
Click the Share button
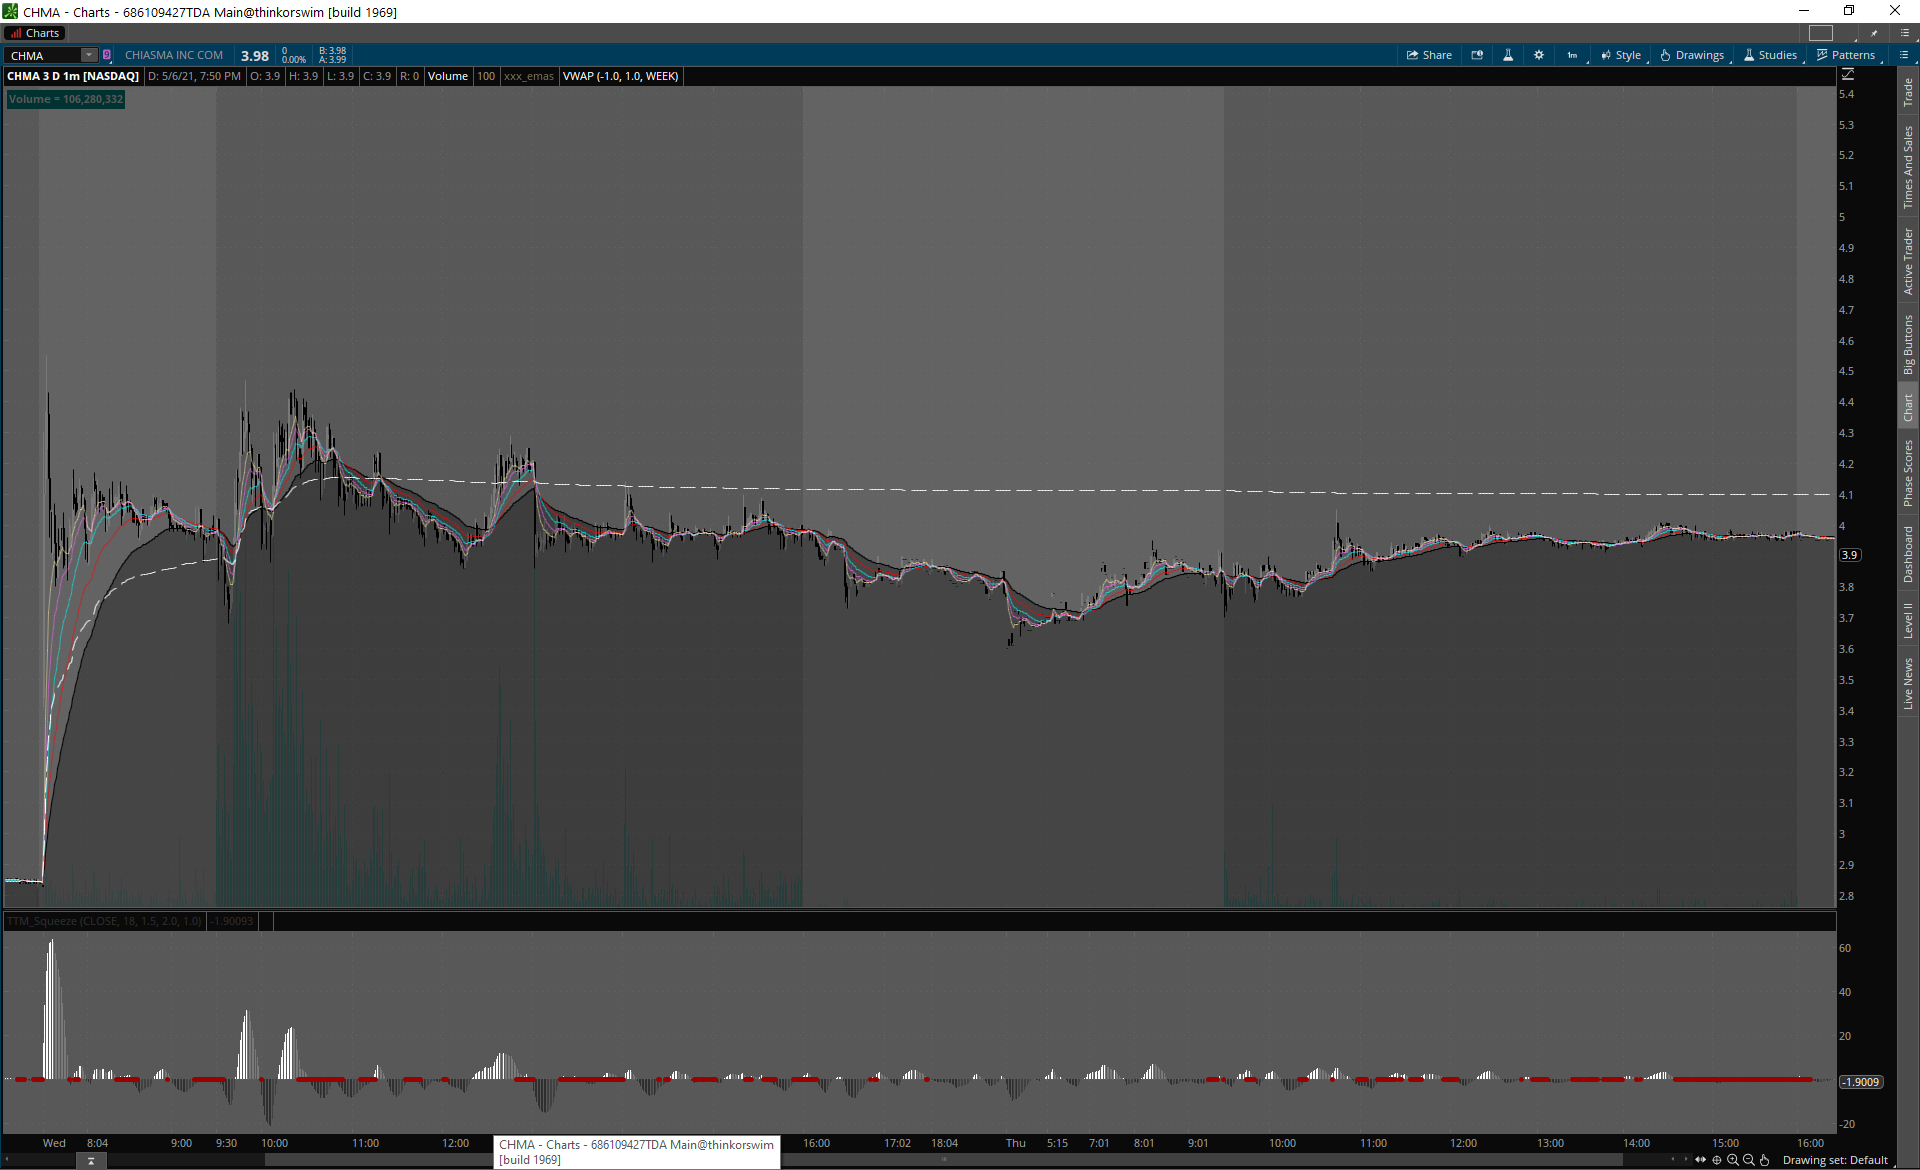click(x=1429, y=55)
